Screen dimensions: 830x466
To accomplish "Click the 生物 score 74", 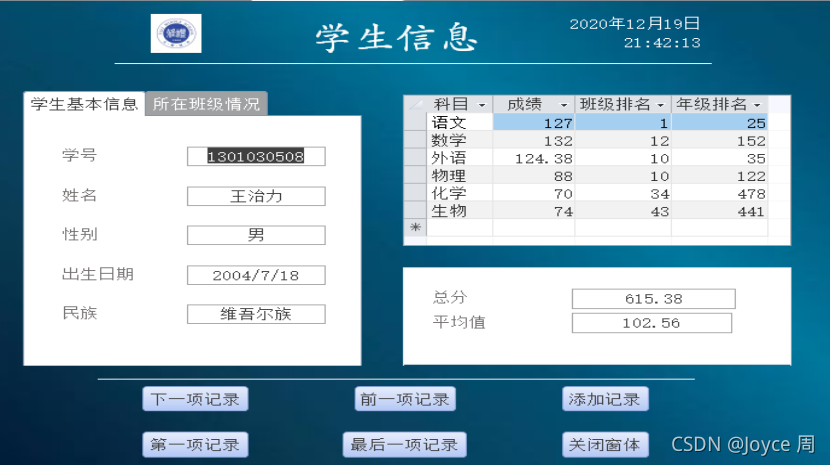I will 534,211.
